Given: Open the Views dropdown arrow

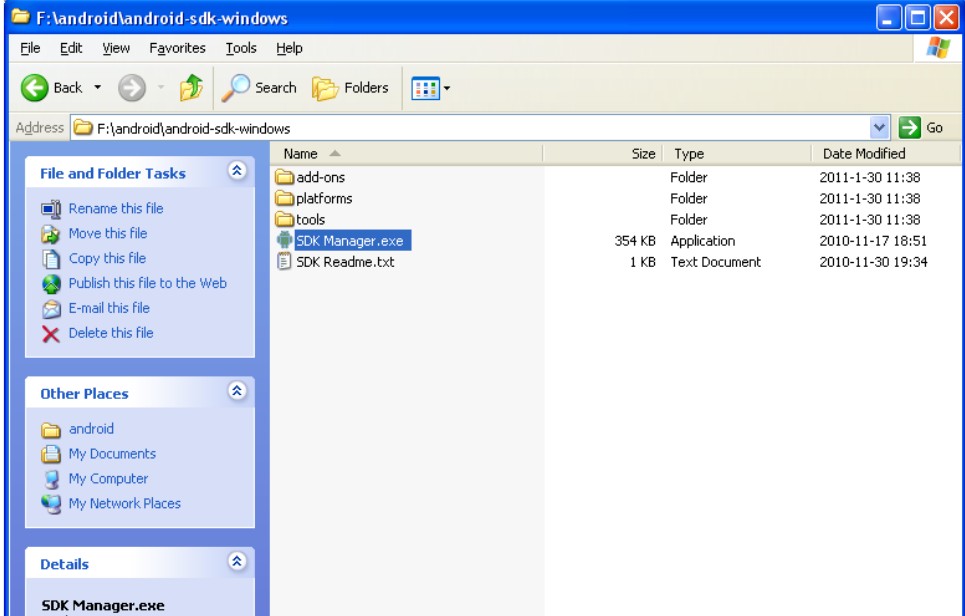Looking at the screenshot, I should 447,89.
